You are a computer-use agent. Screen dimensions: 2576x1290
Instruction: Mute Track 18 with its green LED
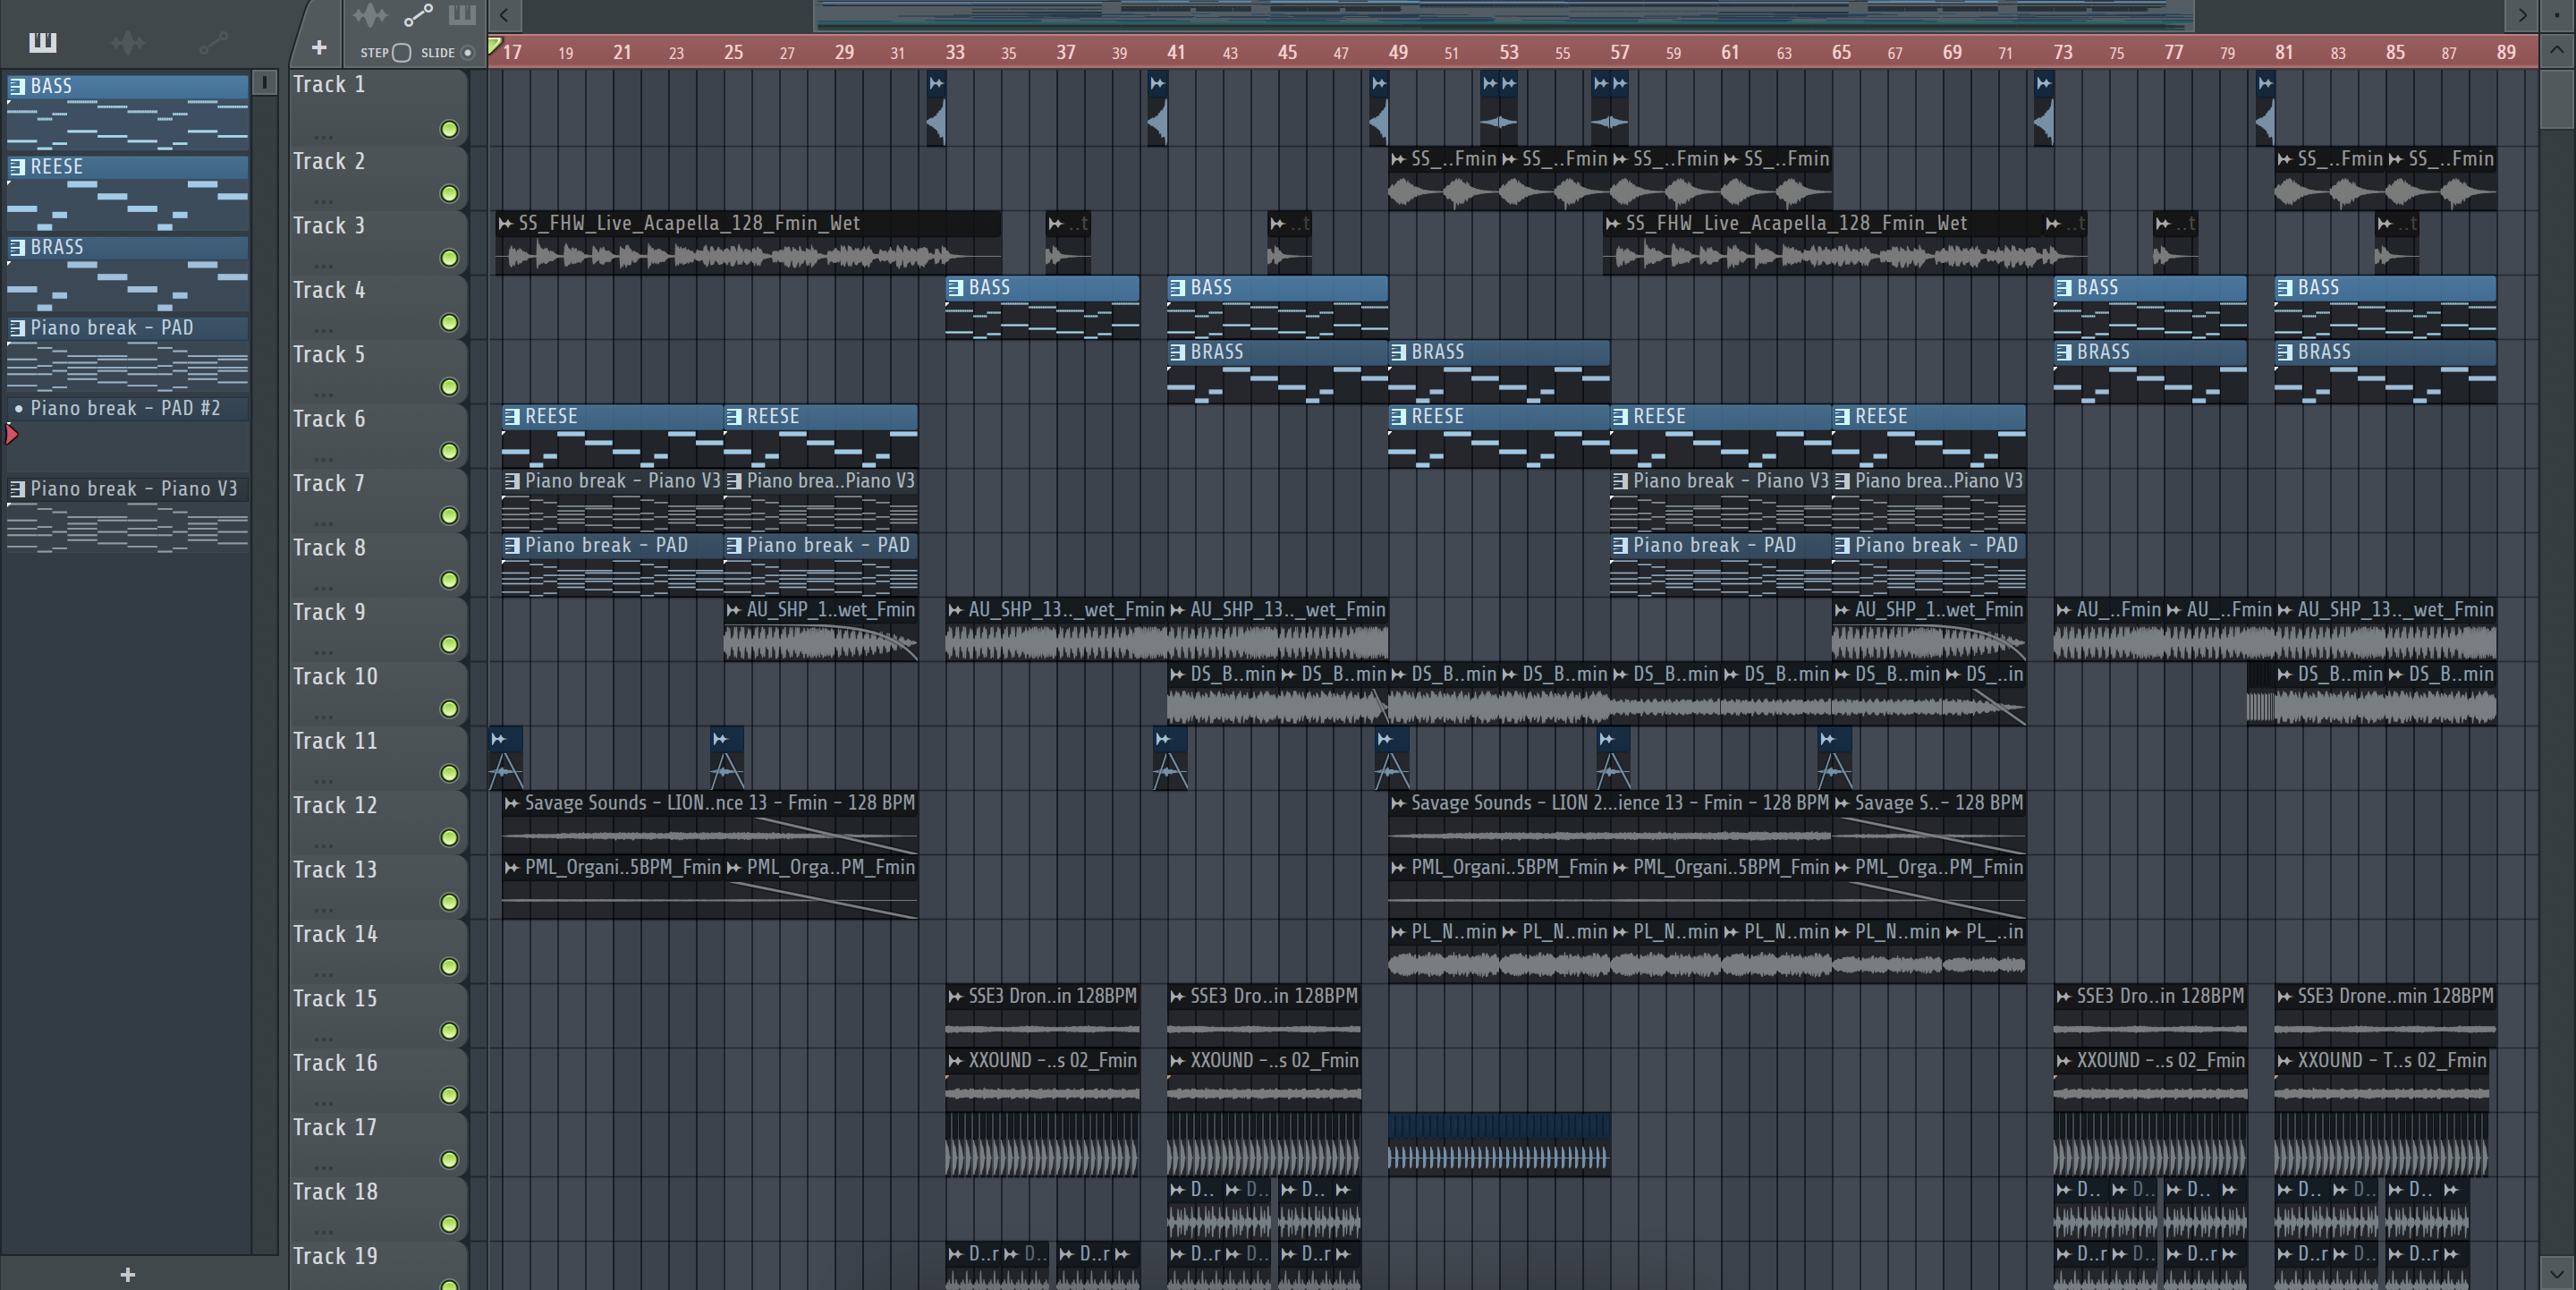click(449, 1224)
